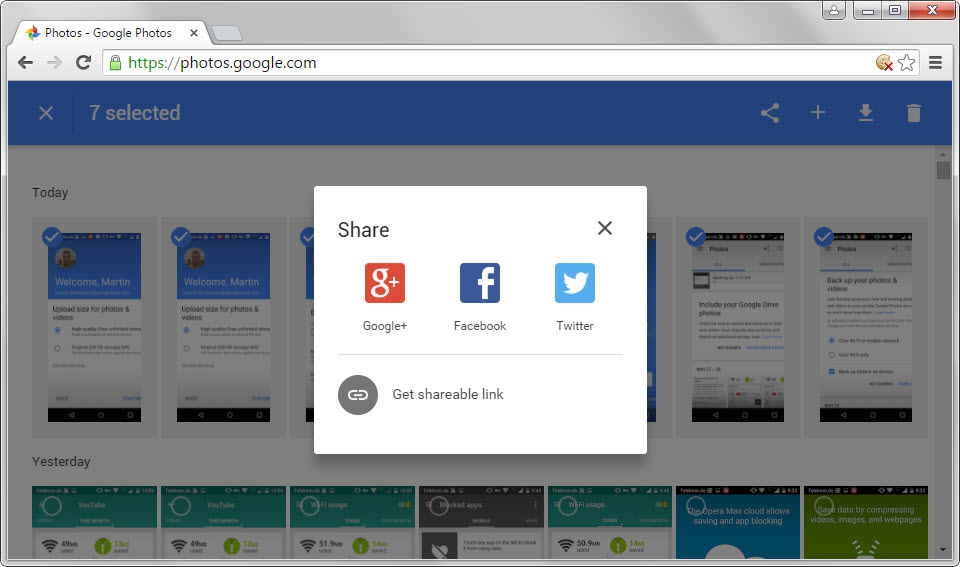Screen dimensions: 960x567
Task: Open Chrome user profile button
Action: 834,10
